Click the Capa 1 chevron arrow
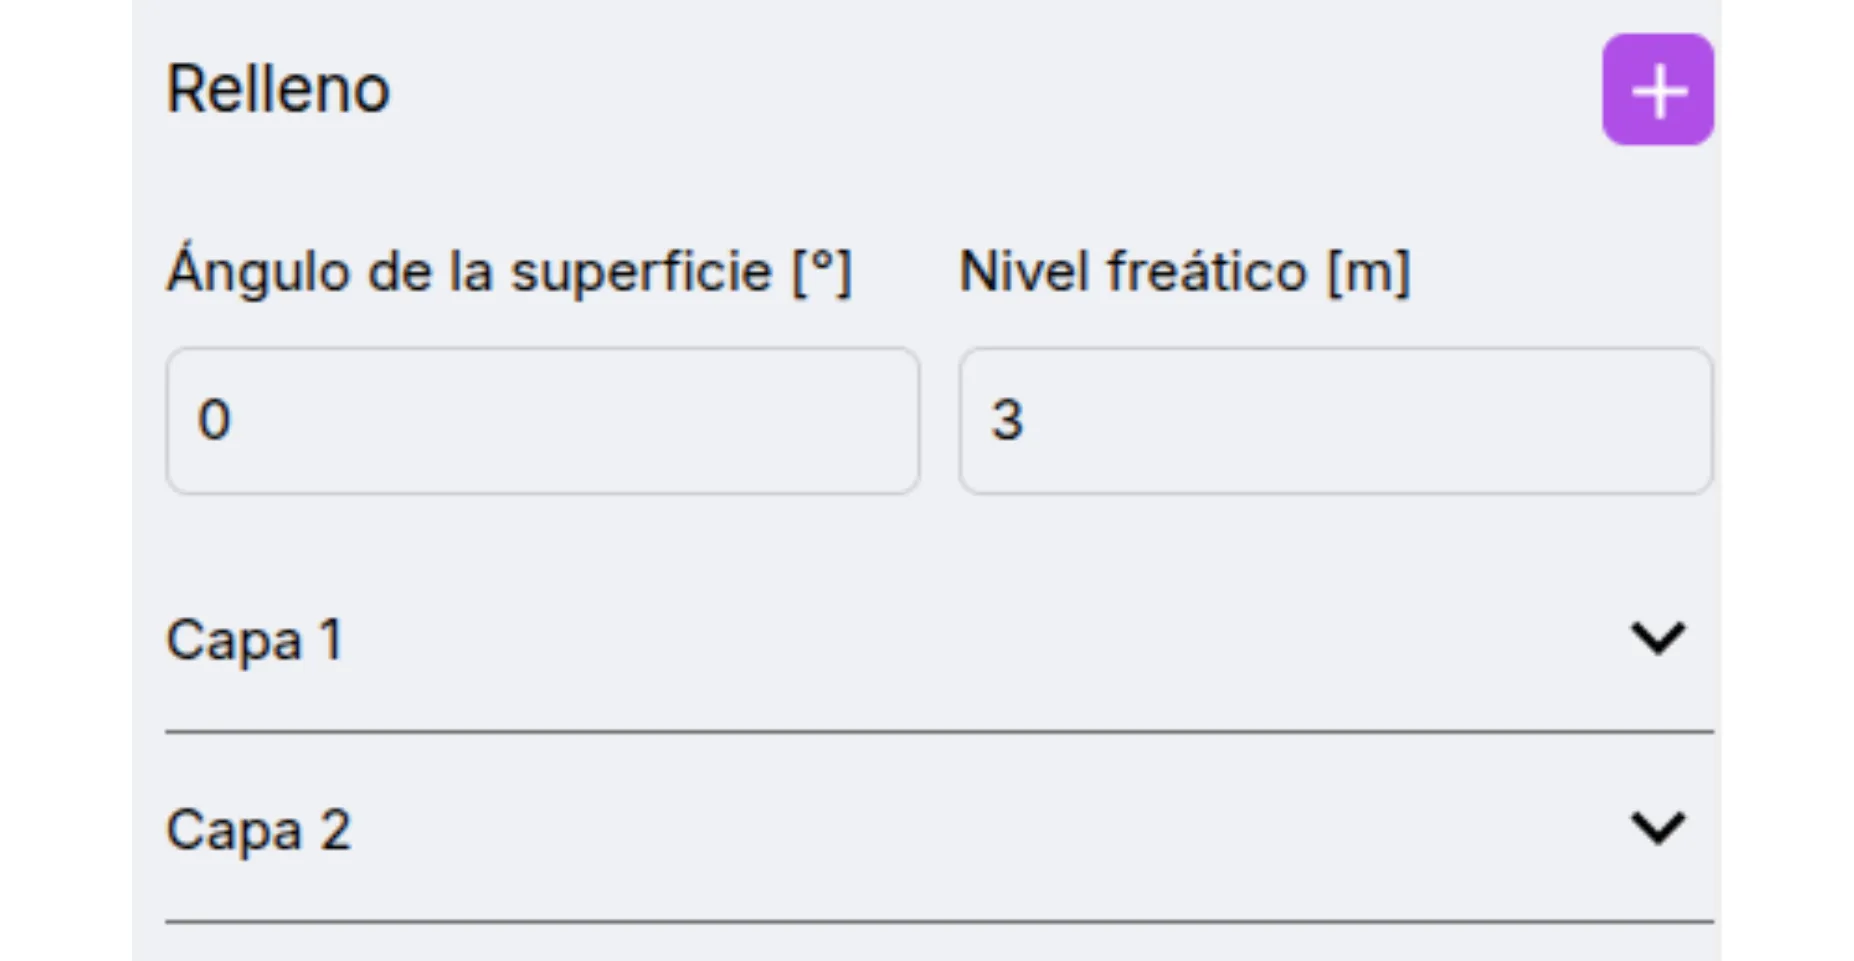 click(1657, 638)
